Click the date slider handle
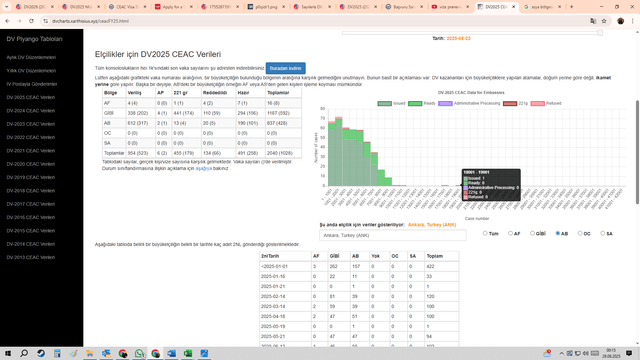 (600, 33)
